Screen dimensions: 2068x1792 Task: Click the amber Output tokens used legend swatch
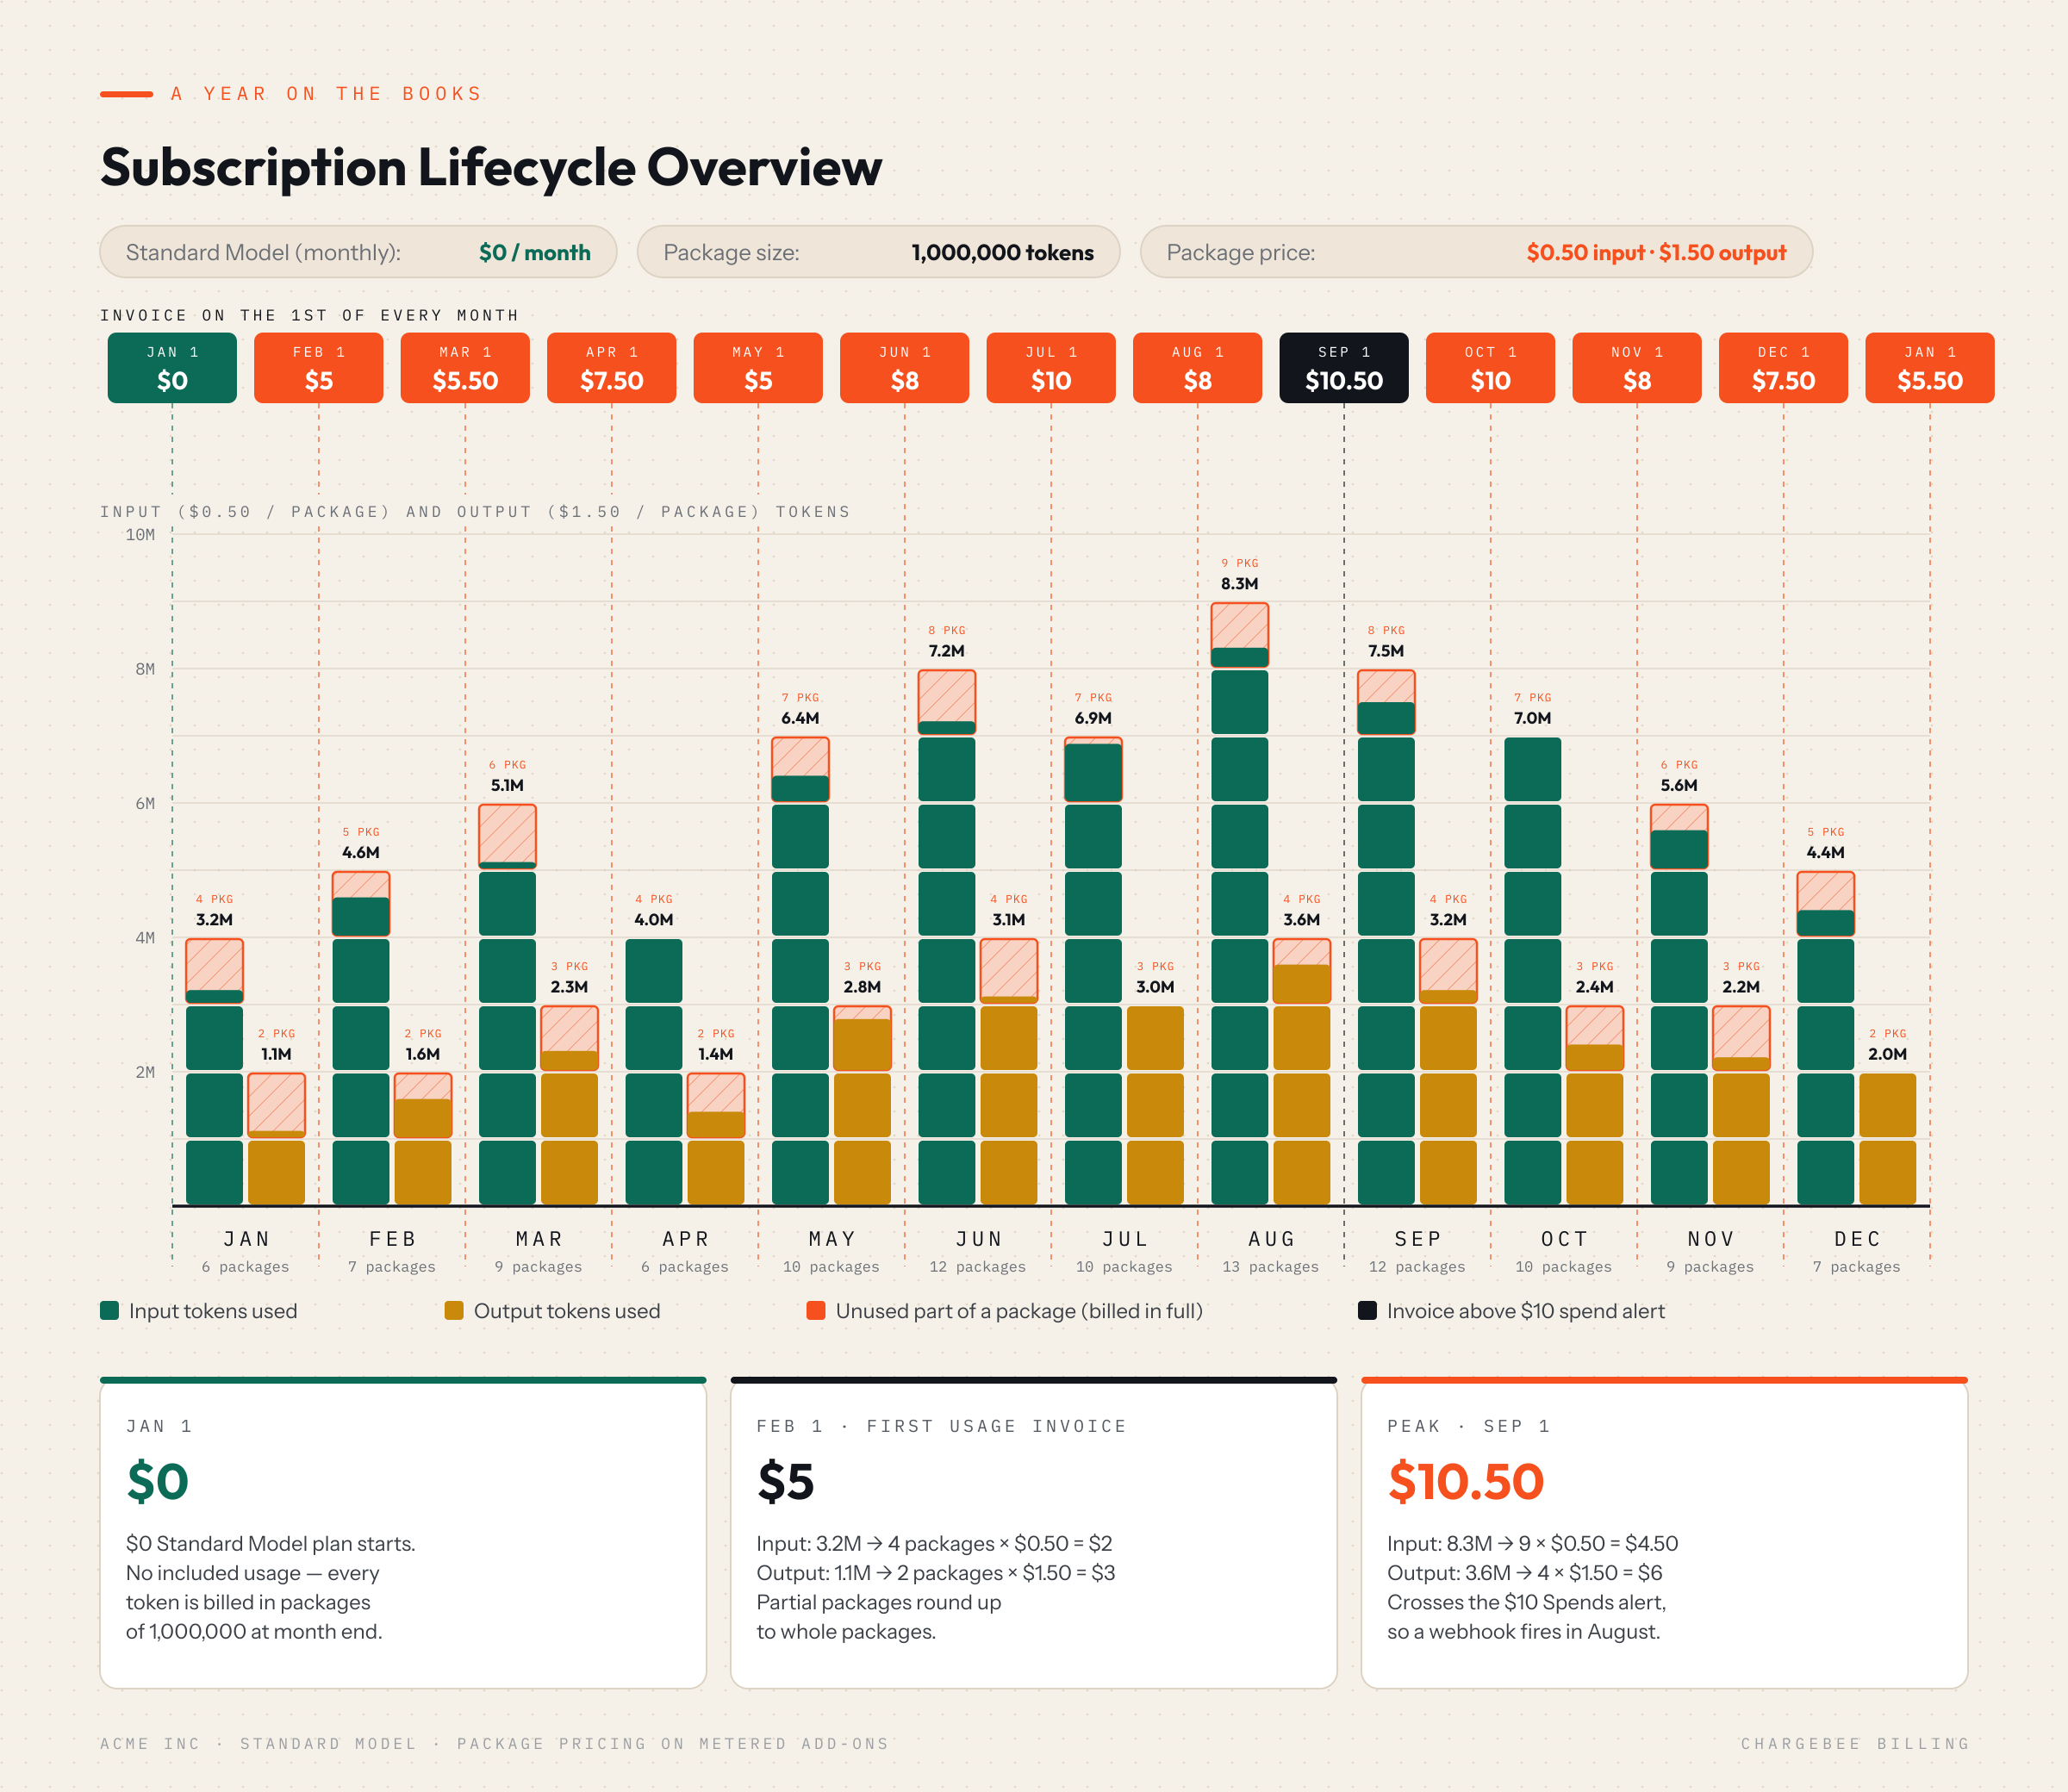tap(454, 1310)
